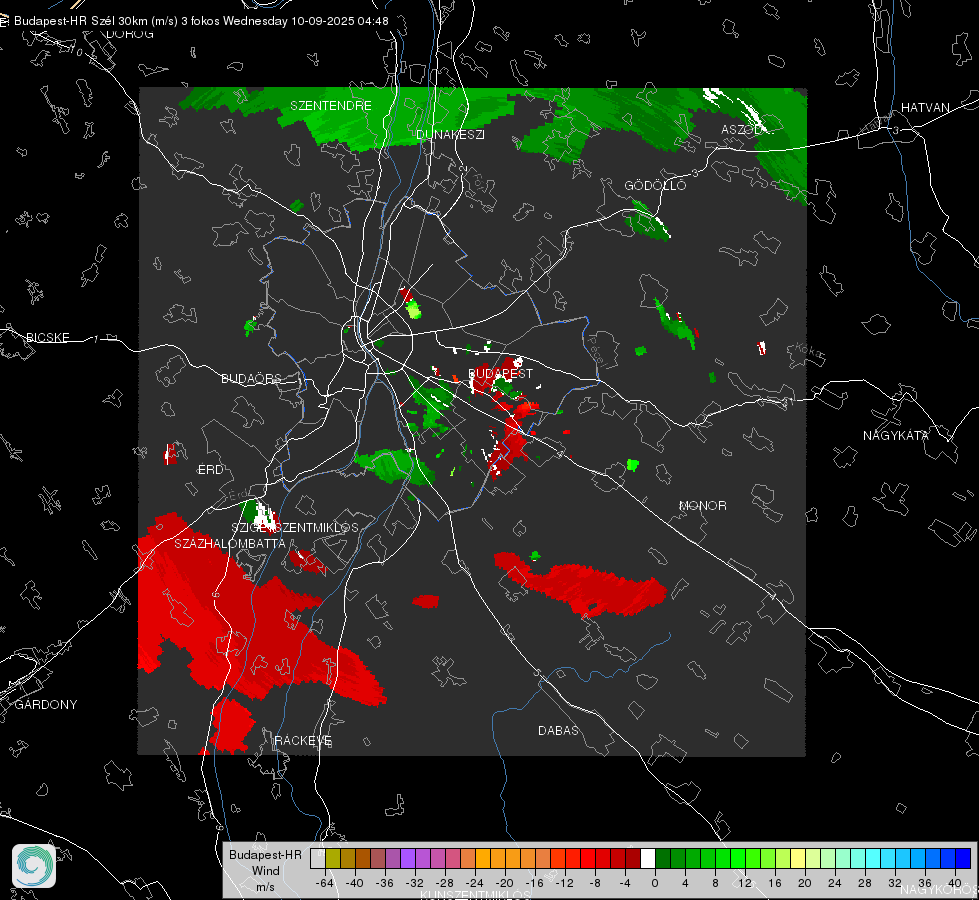The image size is (979, 900).
Task: Click the SZENTENDRE map label
Action: click(x=331, y=106)
